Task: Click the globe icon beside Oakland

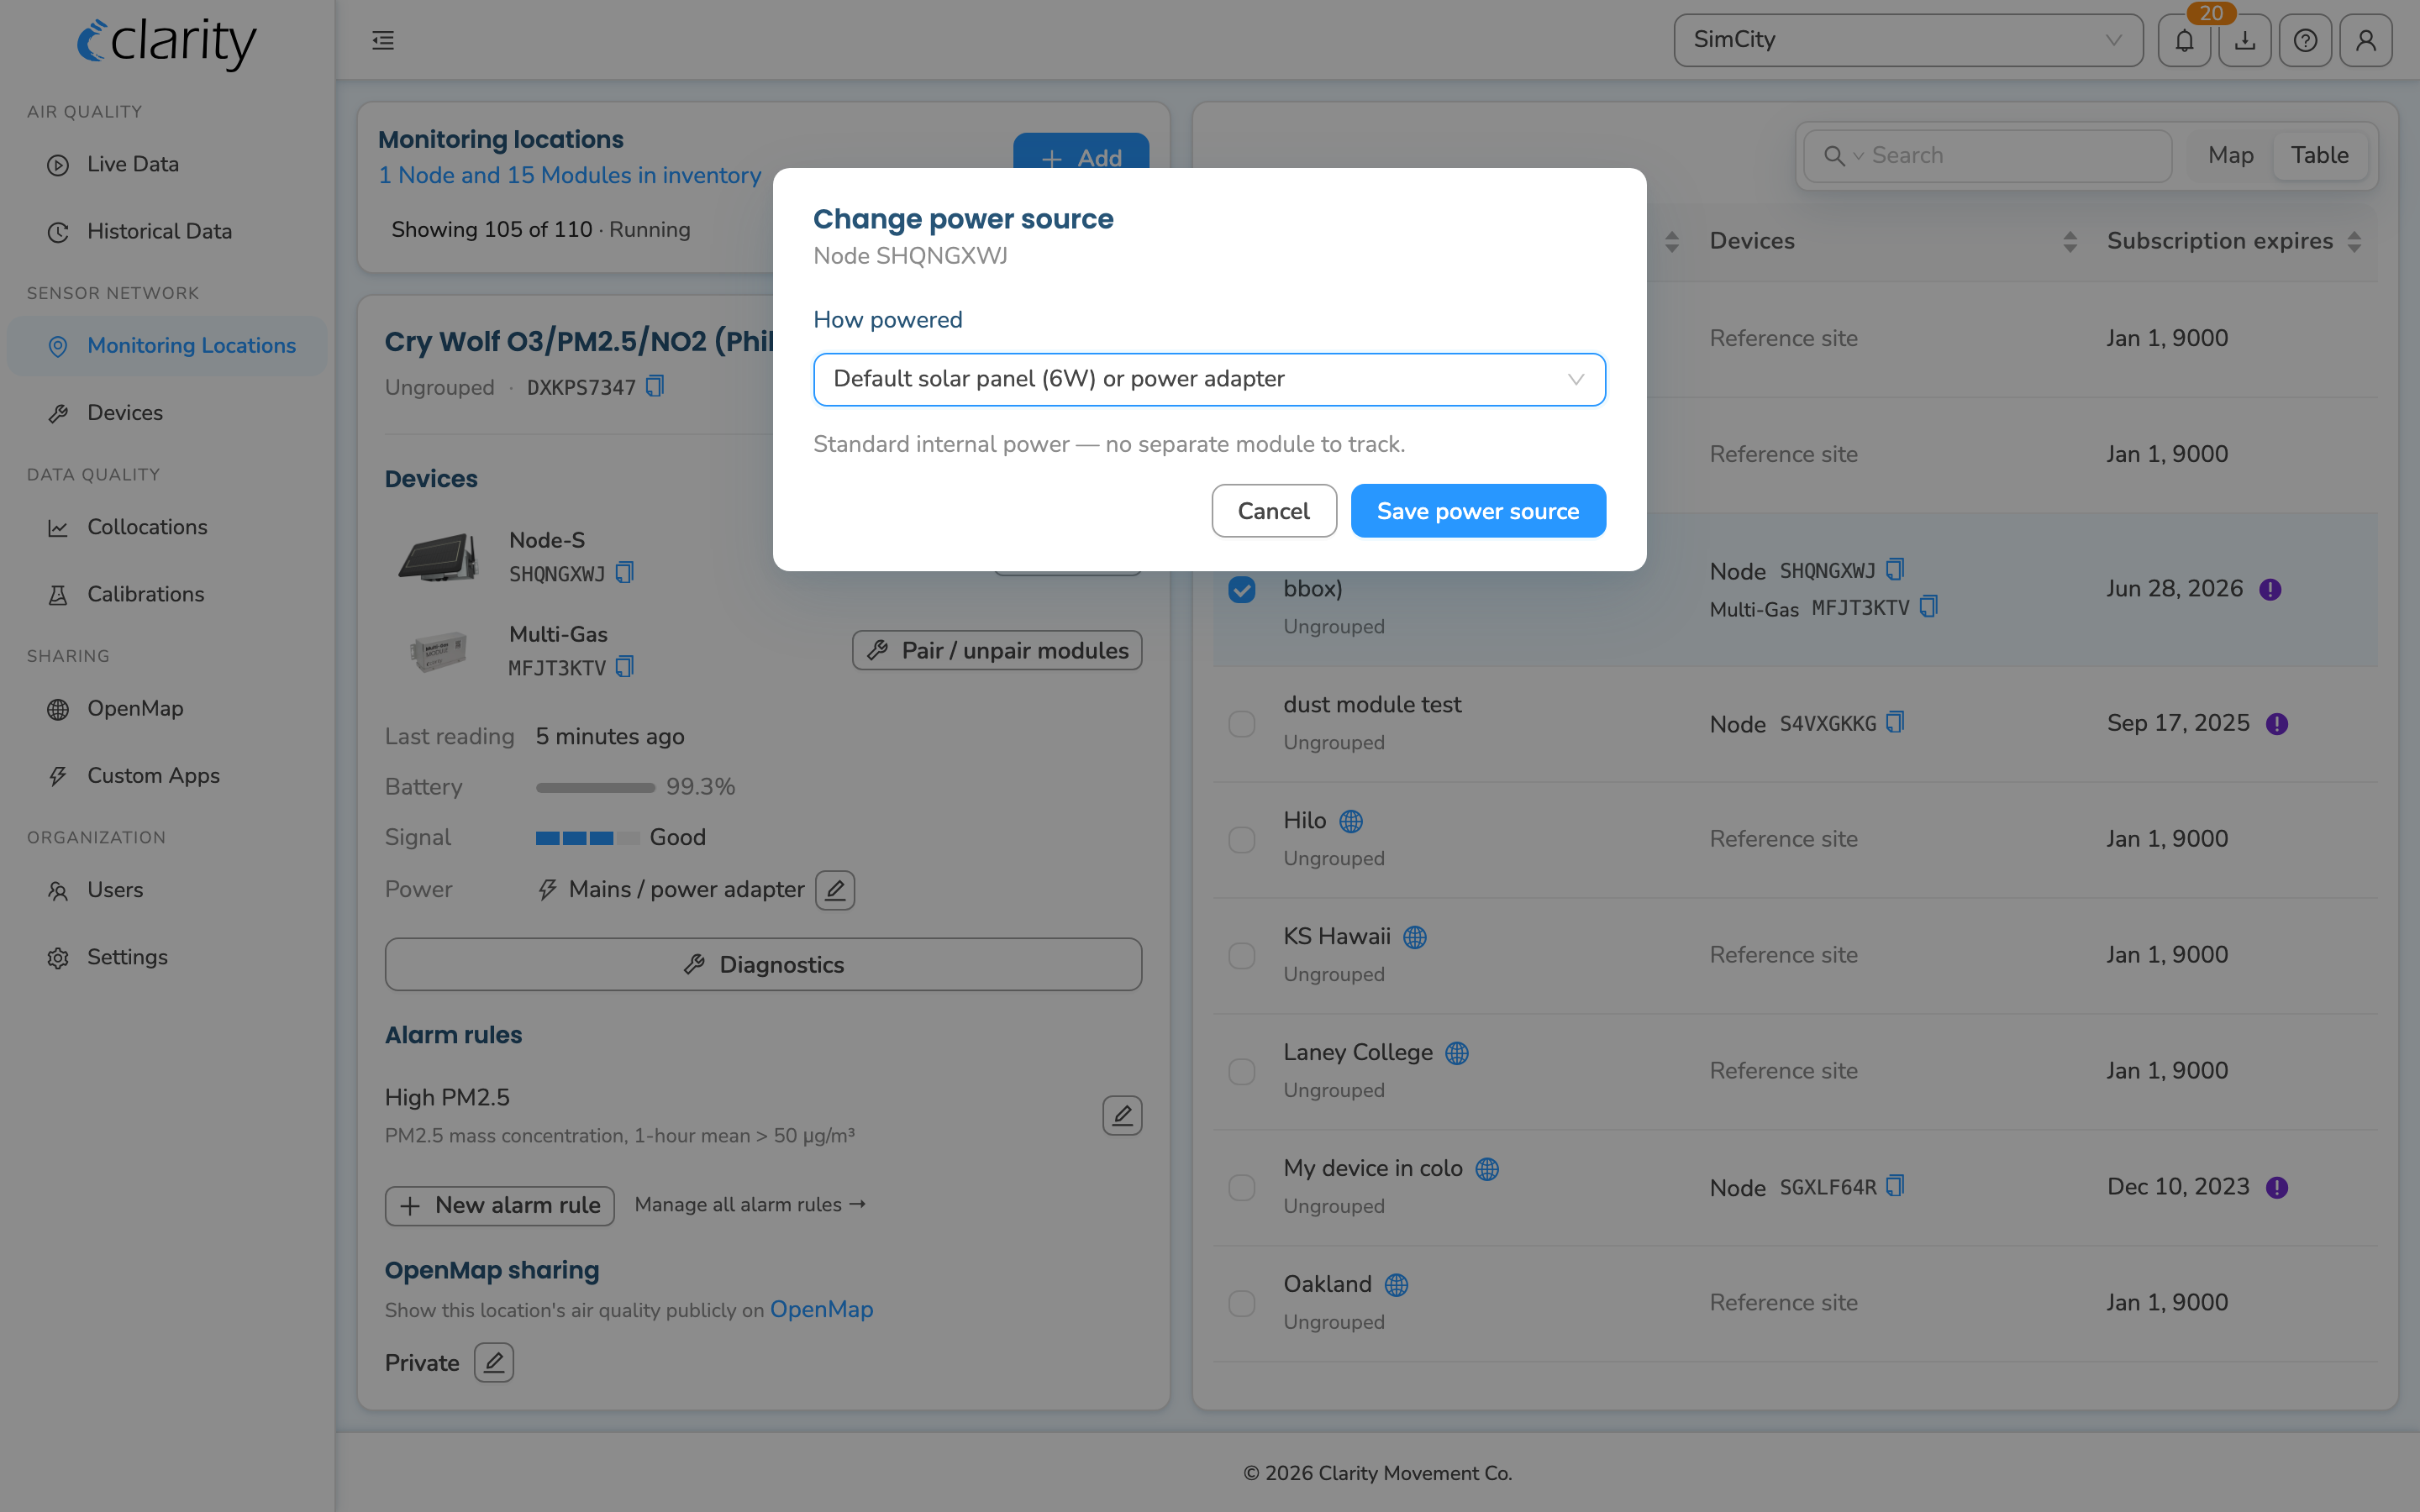Action: (x=1397, y=1285)
